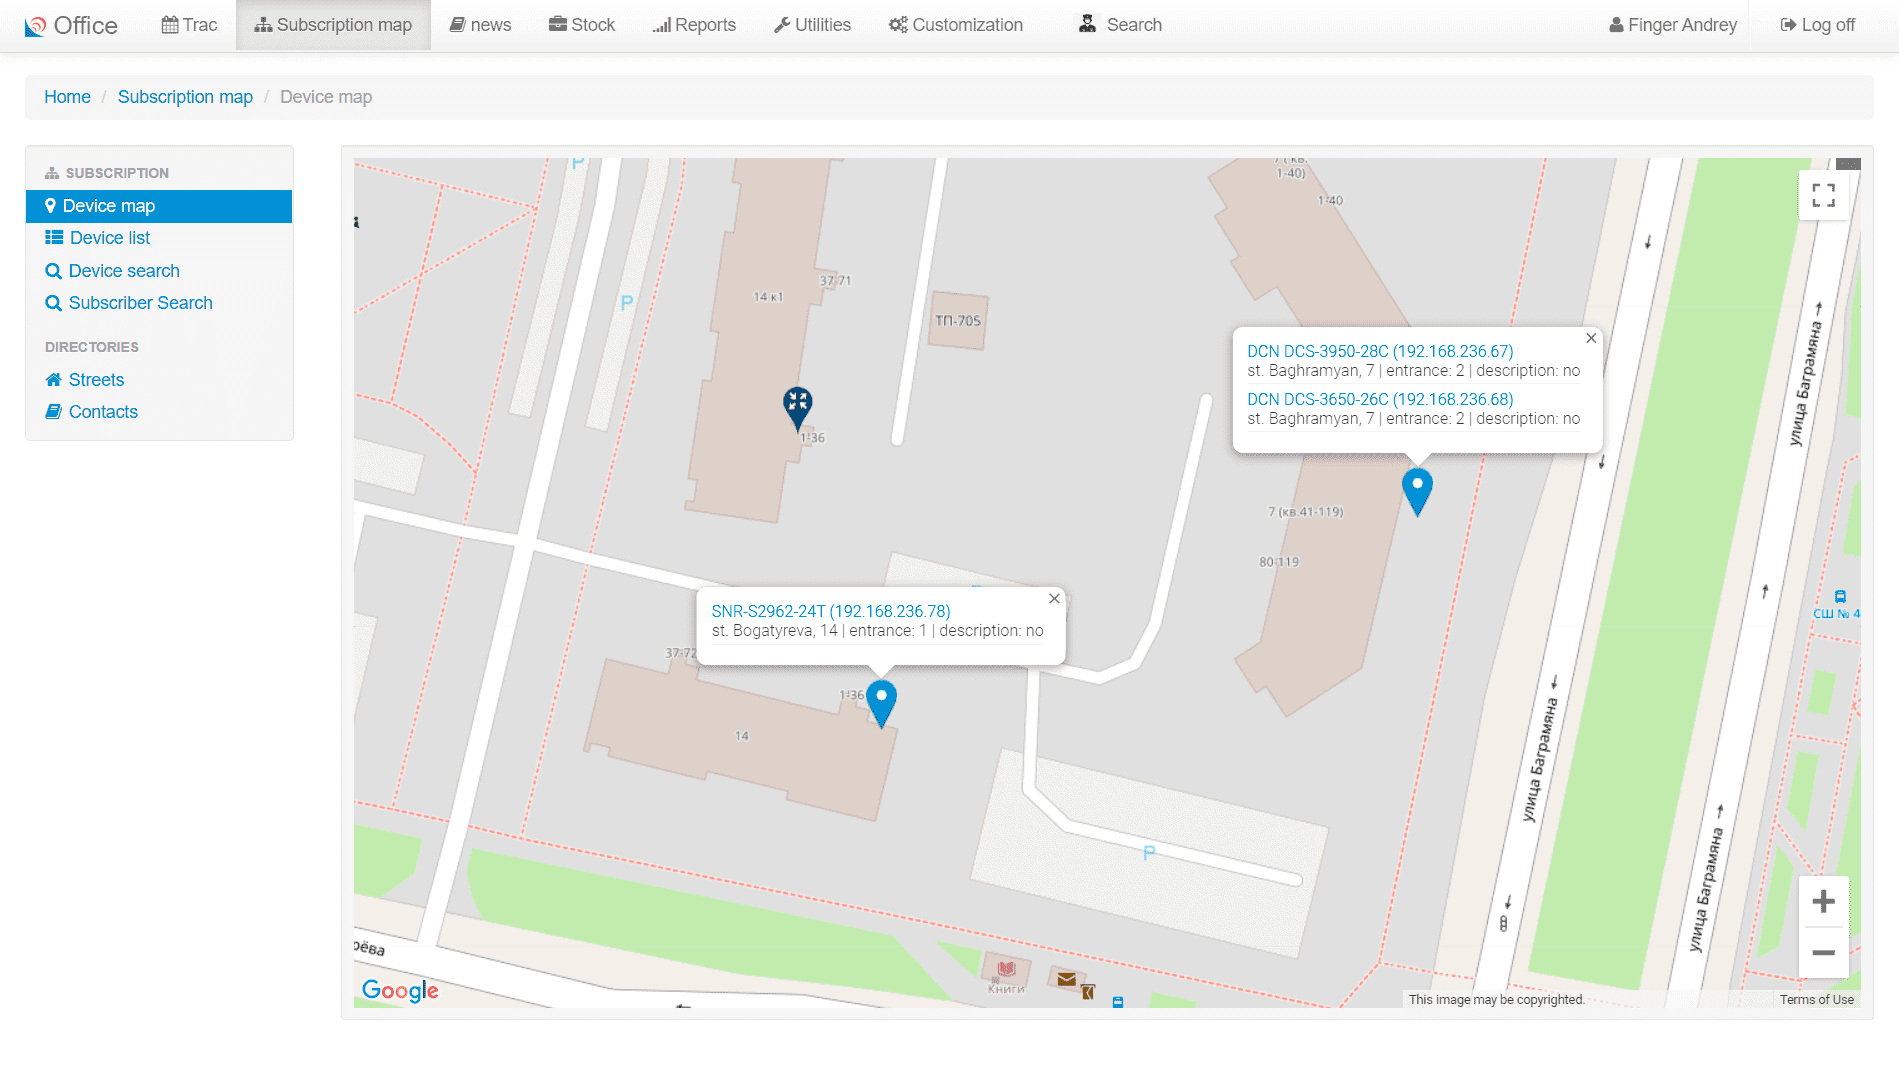Image resolution: width=1899 pixels, height=1079 pixels.
Task: Click the Office logo icon
Action: [35, 26]
